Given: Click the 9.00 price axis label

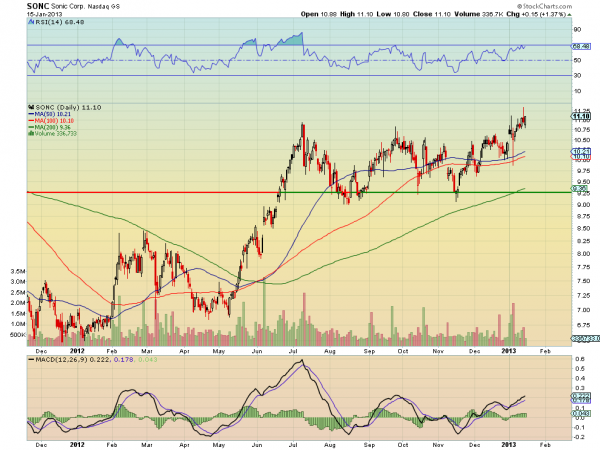Looking at the screenshot, I should coord(584,205).
